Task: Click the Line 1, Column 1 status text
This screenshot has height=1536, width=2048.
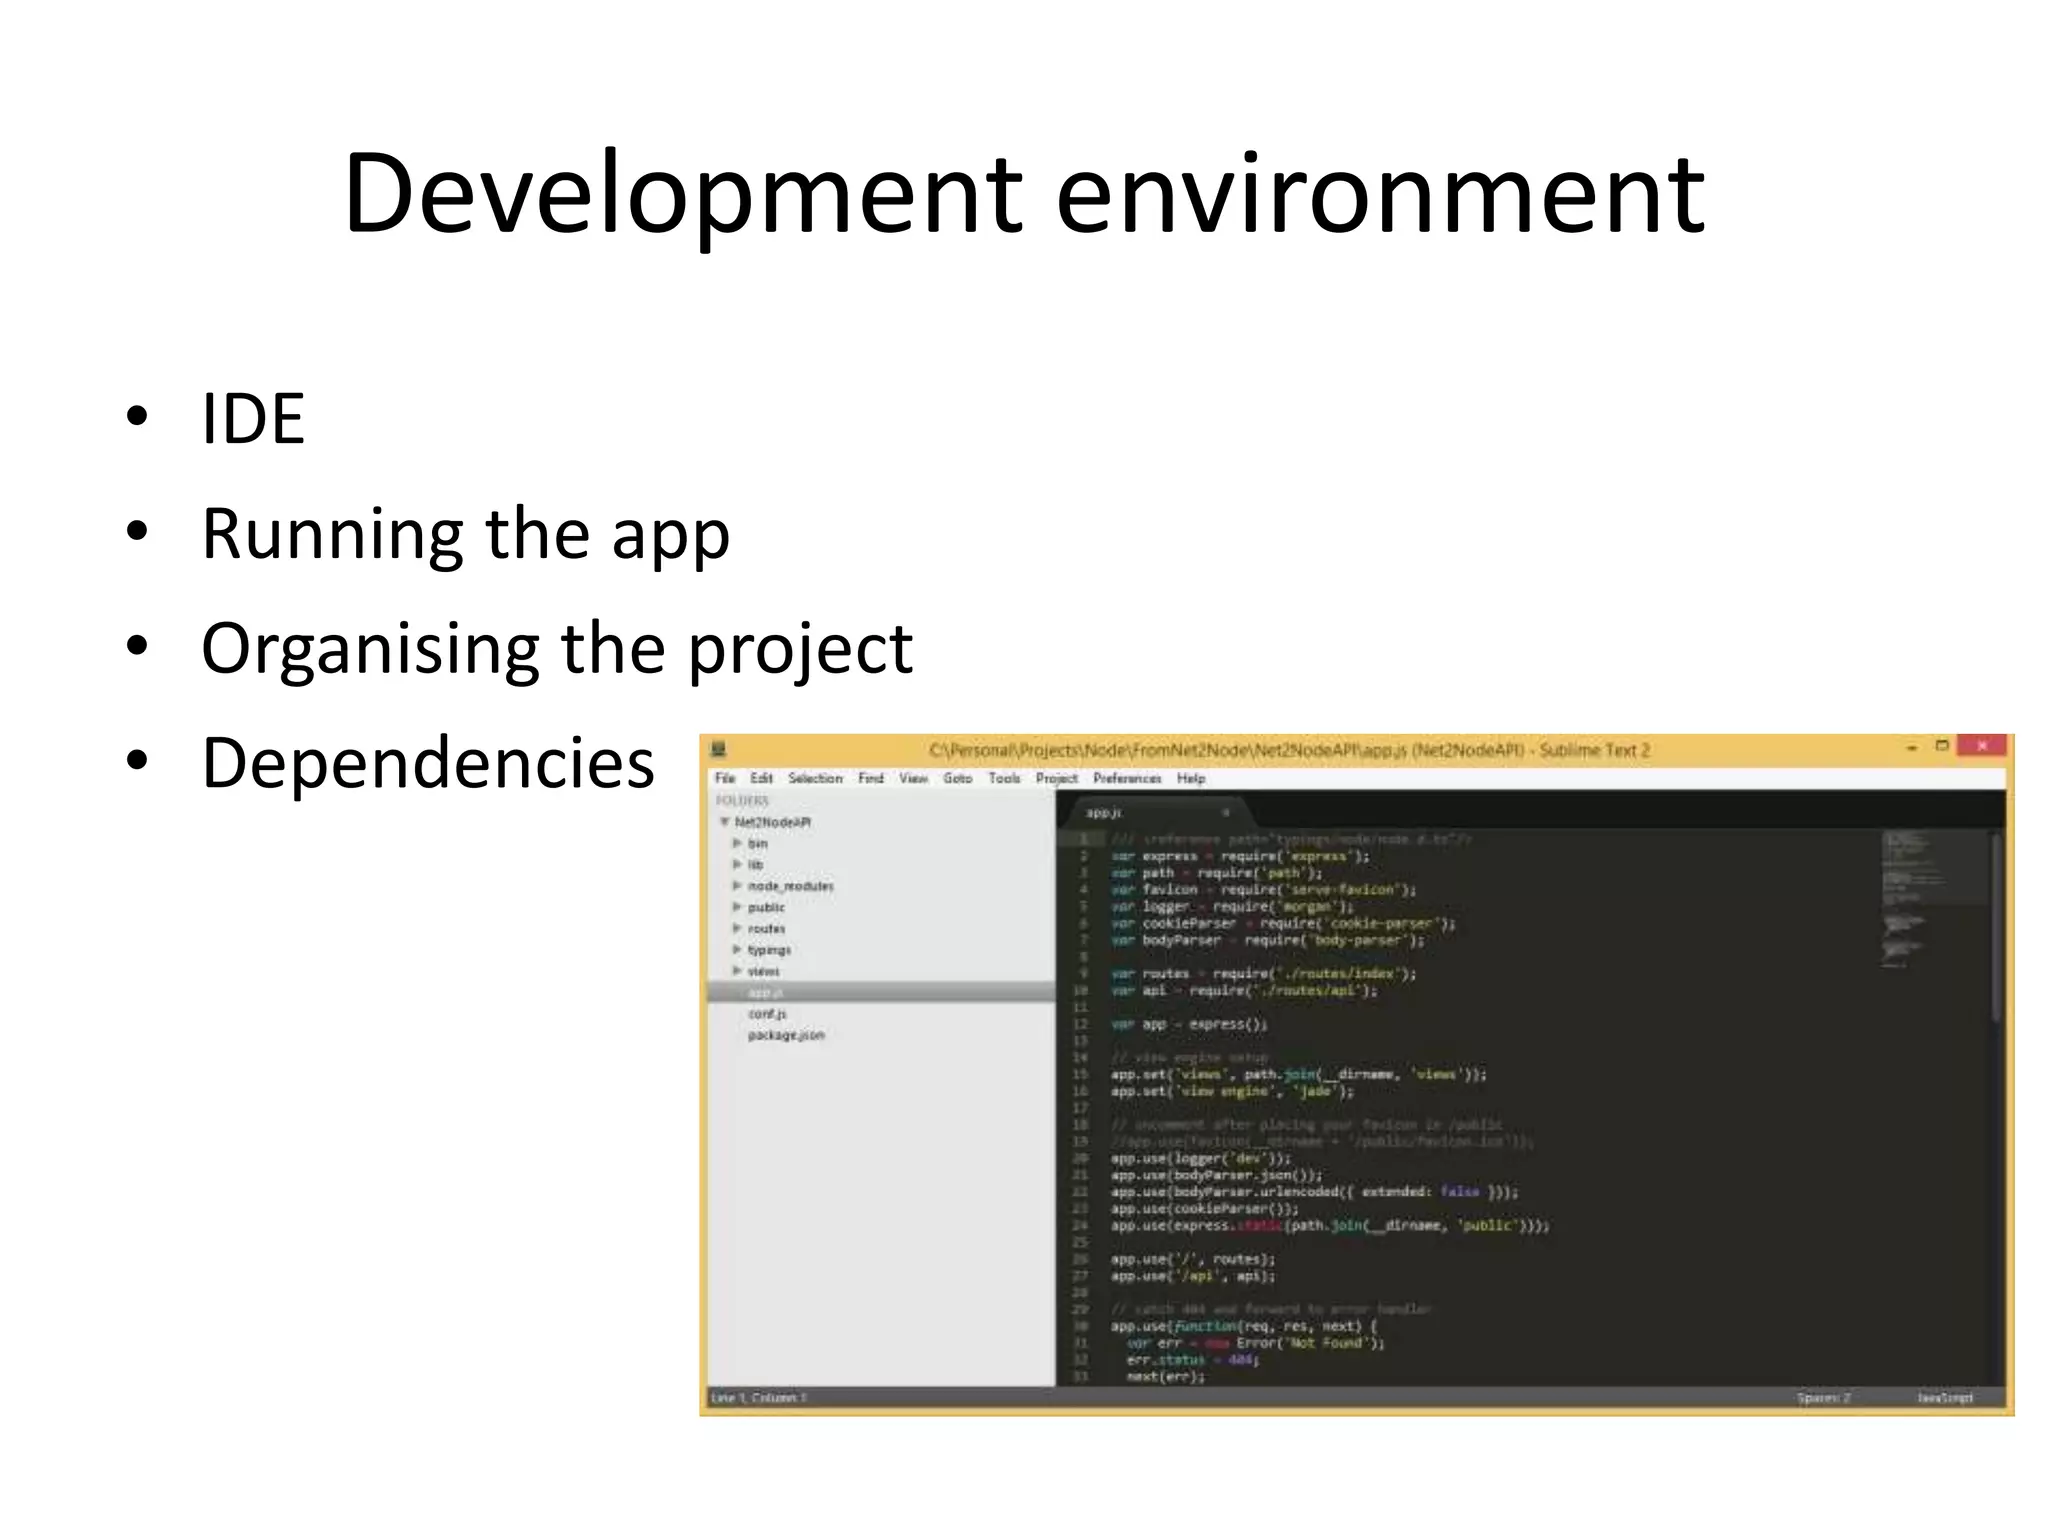Action: 759,1397
